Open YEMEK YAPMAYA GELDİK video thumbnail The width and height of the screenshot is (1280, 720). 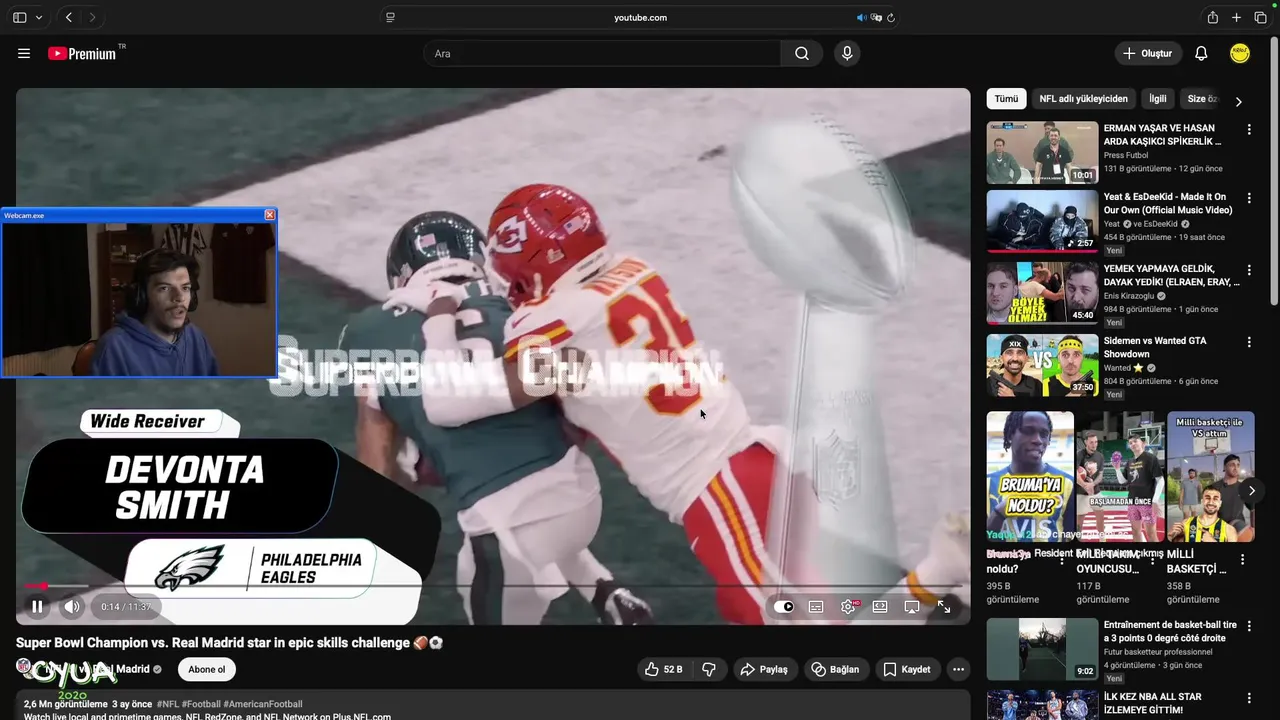pos(1042,293)
